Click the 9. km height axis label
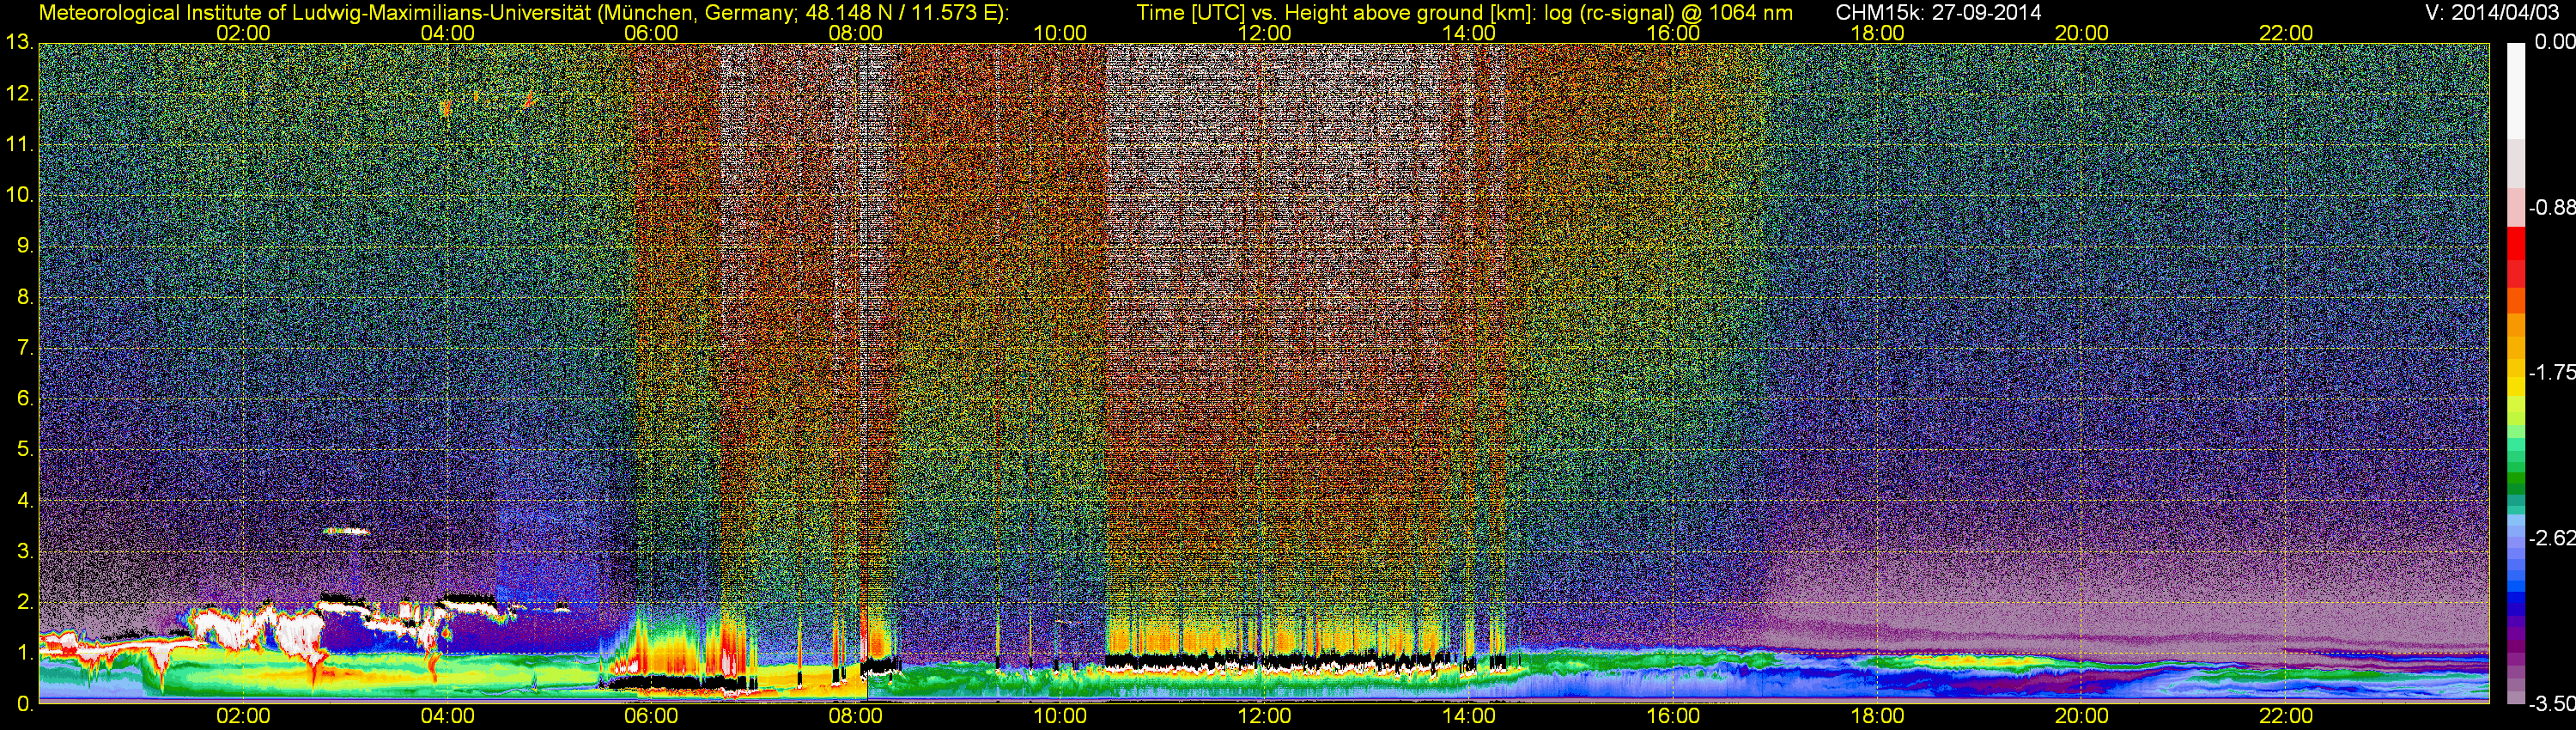Viewport: 2576px width, 730px height. tap(25, 246)
